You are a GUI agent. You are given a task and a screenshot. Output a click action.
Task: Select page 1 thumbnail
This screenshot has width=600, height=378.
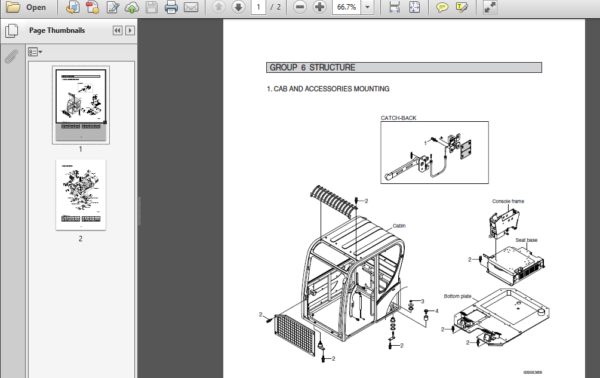point(81,105)
